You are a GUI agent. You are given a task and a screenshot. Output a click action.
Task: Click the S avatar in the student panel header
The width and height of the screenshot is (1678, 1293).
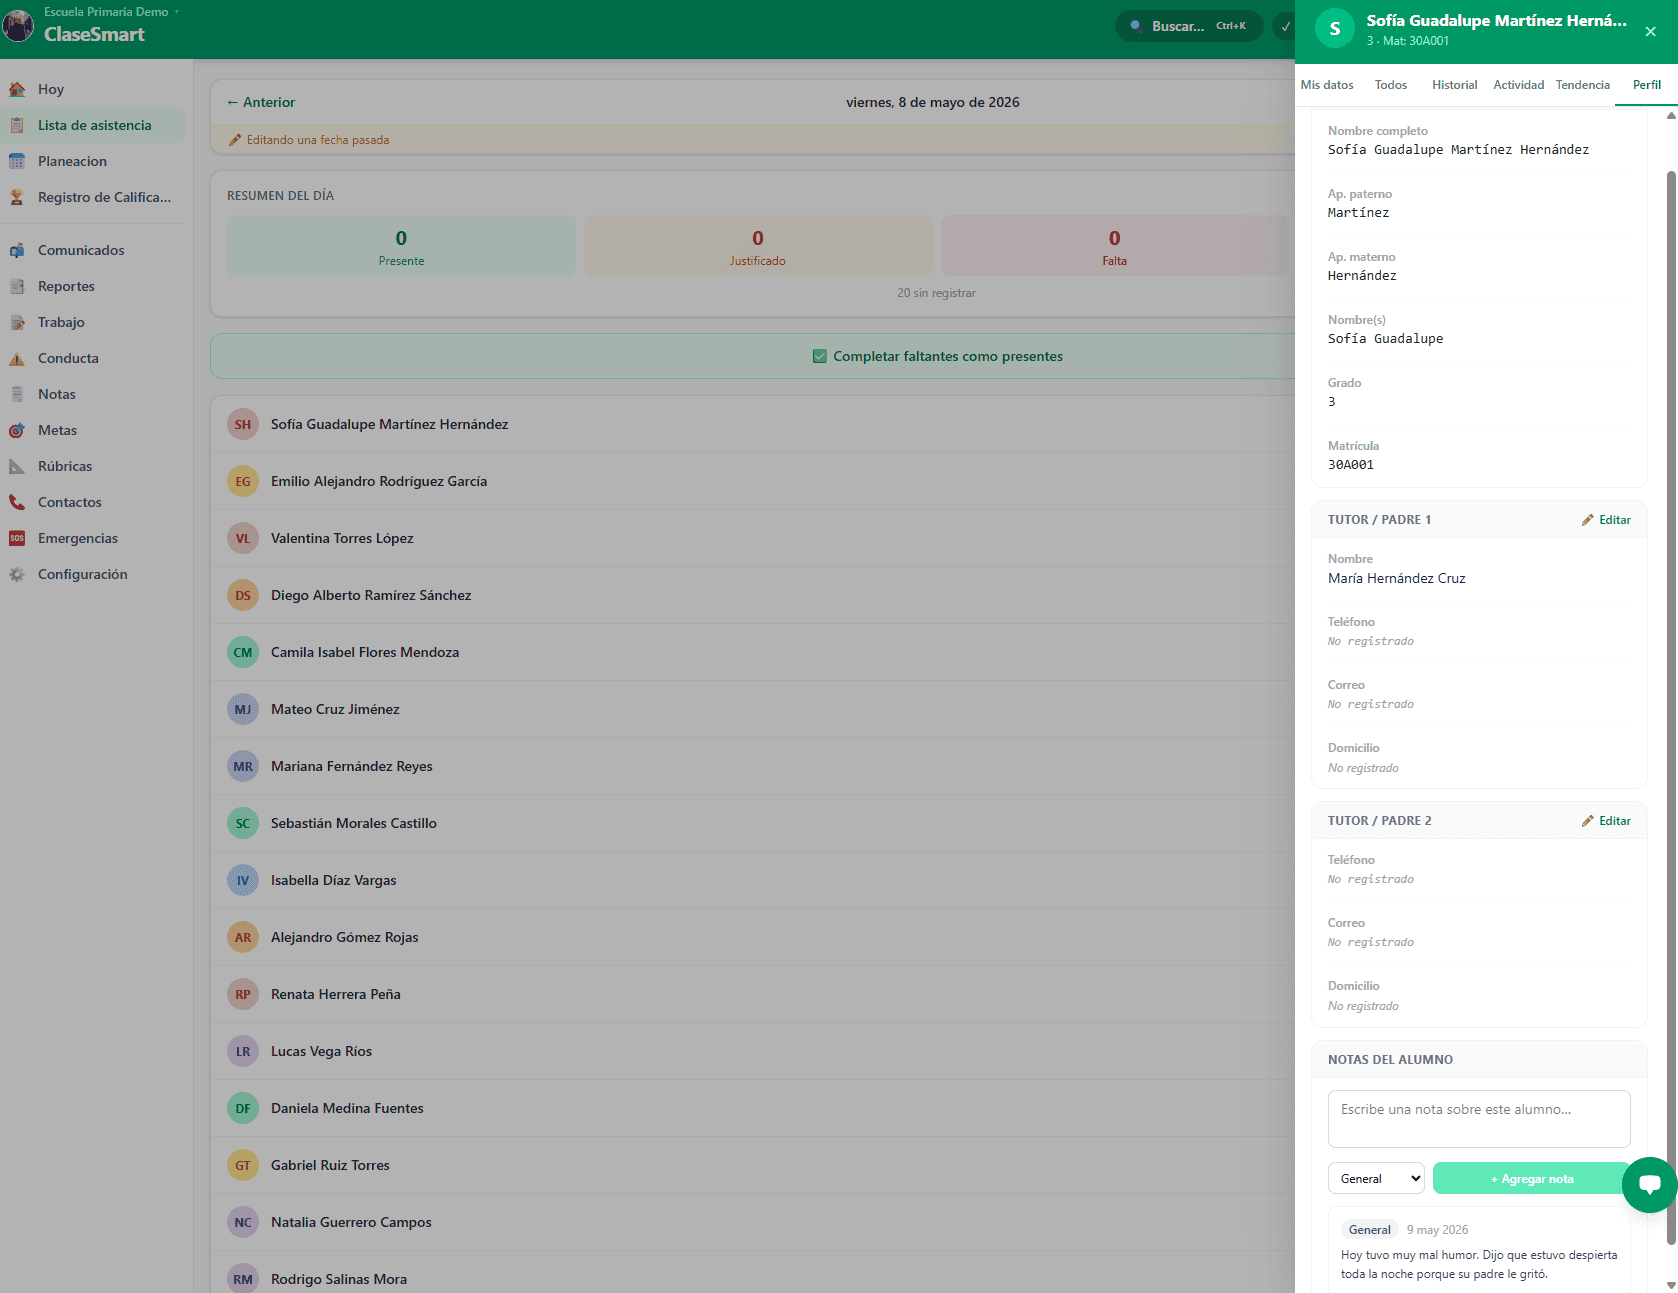[x=1335, y=29]
